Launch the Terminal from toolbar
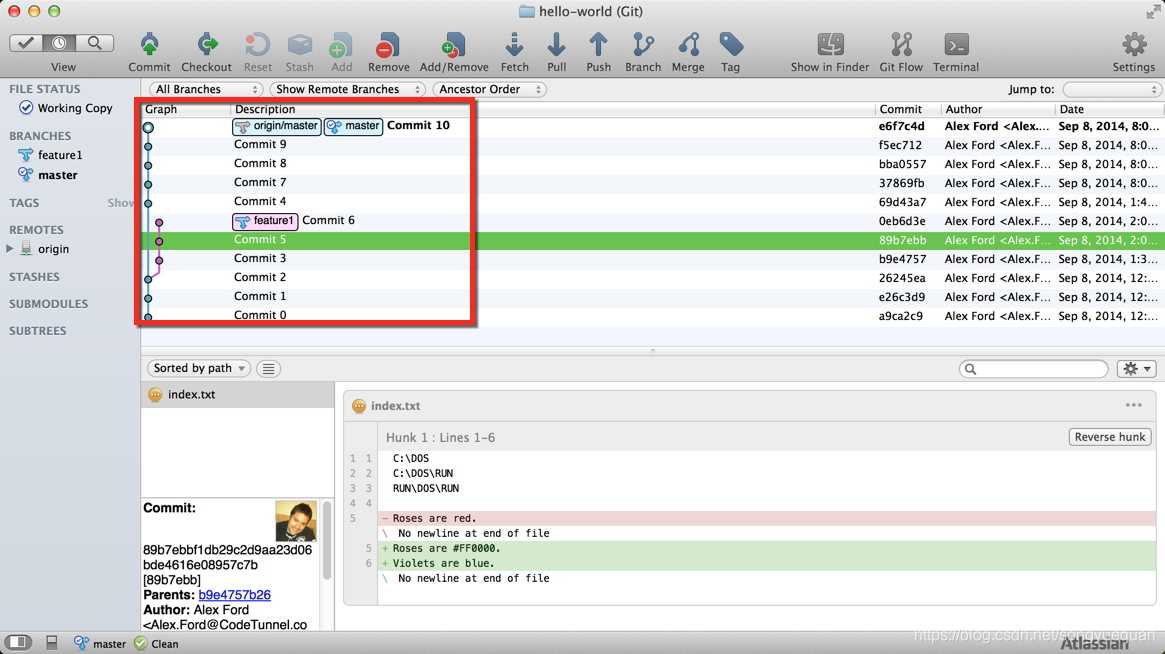 point(956,45)
